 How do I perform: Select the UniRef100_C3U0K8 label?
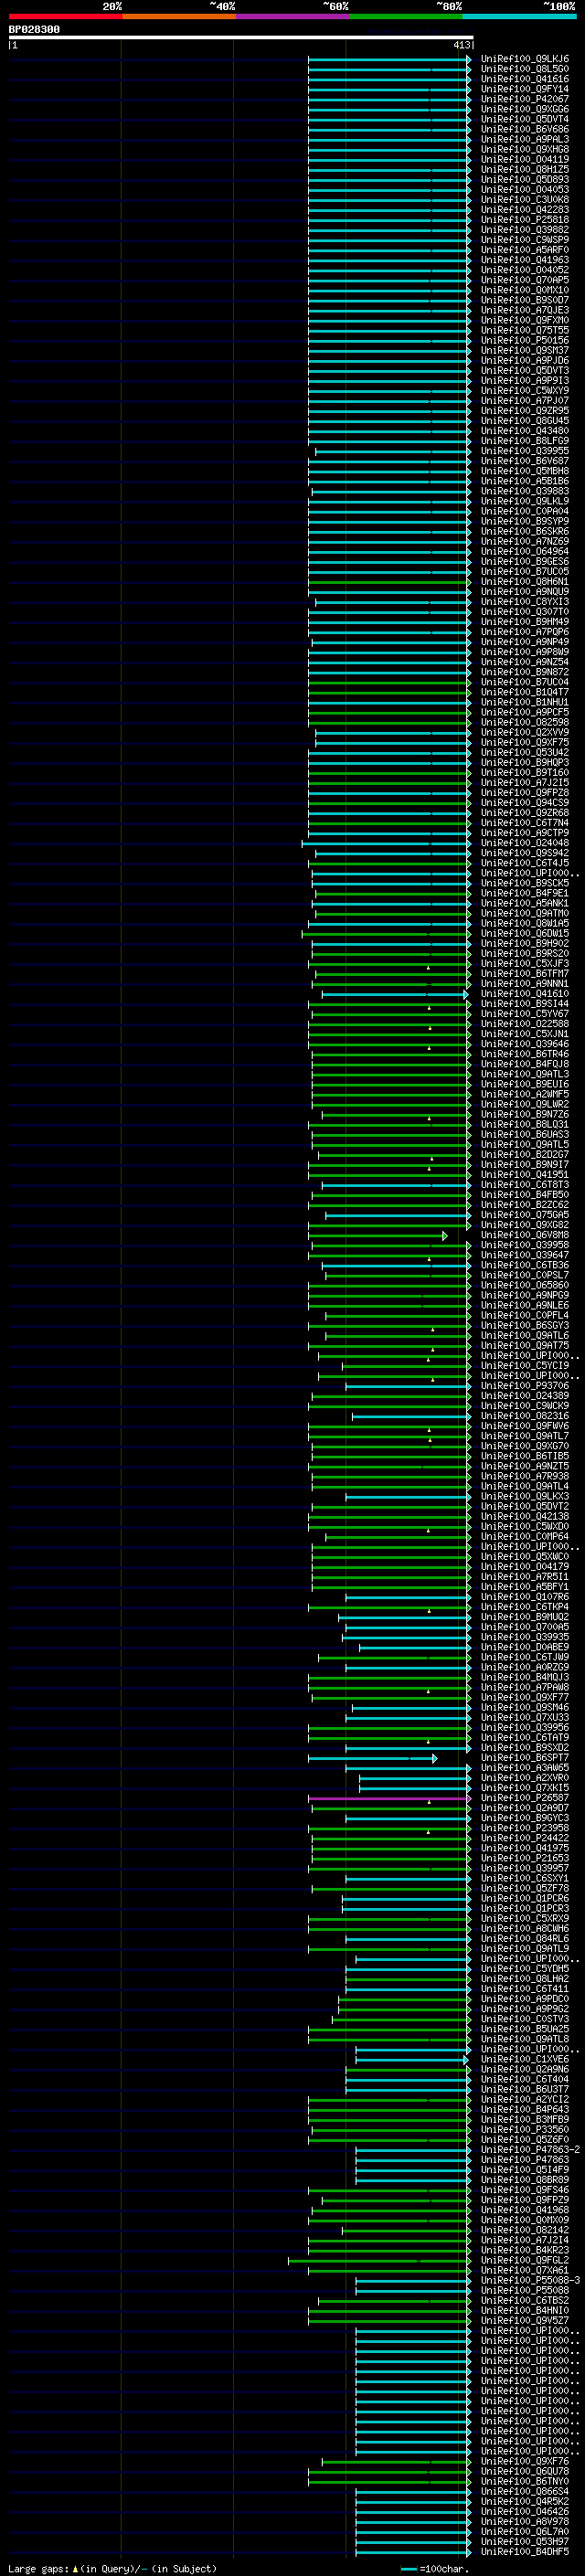click(x=524, y=200)
